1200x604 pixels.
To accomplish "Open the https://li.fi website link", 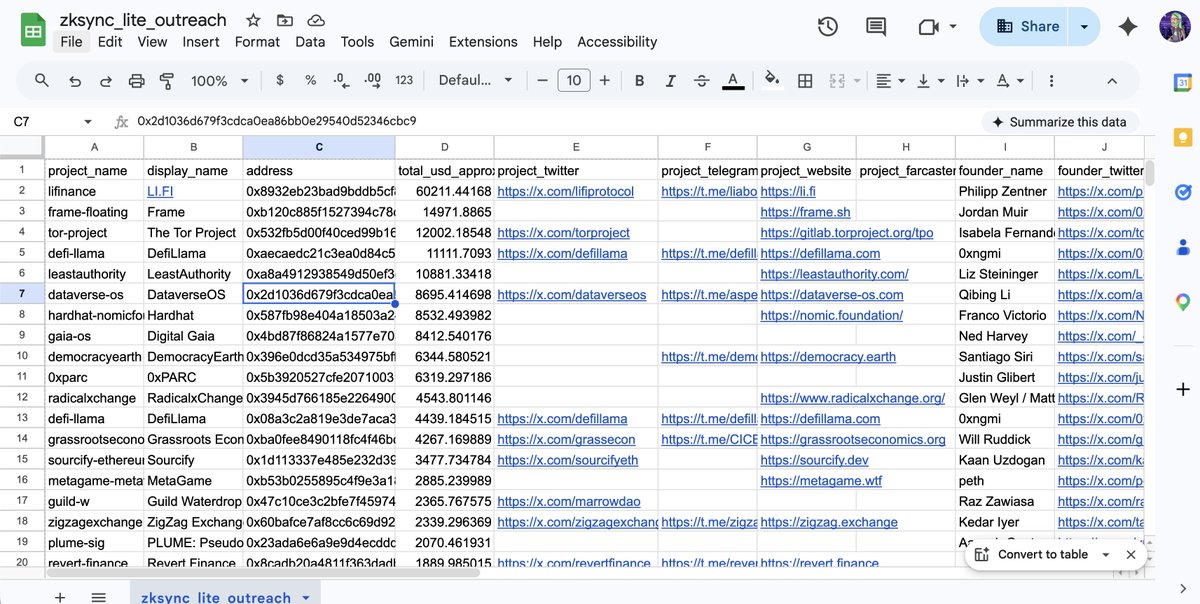I will pos(789,191).
